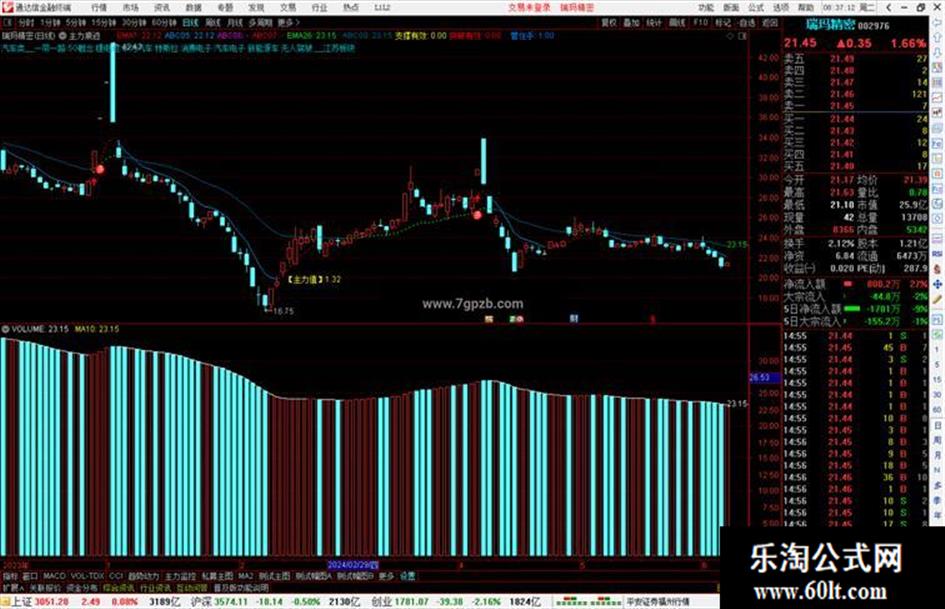Open the 关联报价 tab
Viewport: 945px width, 609px height.
point(45,588)
